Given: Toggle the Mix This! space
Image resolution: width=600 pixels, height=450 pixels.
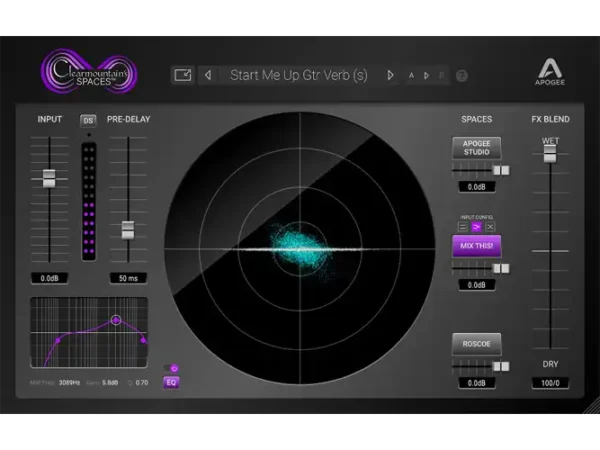Looking at the screenshot, I should point(476,246).
